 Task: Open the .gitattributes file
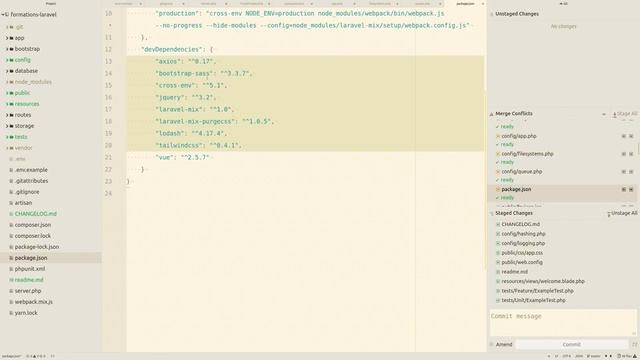[x=31, y=181]
